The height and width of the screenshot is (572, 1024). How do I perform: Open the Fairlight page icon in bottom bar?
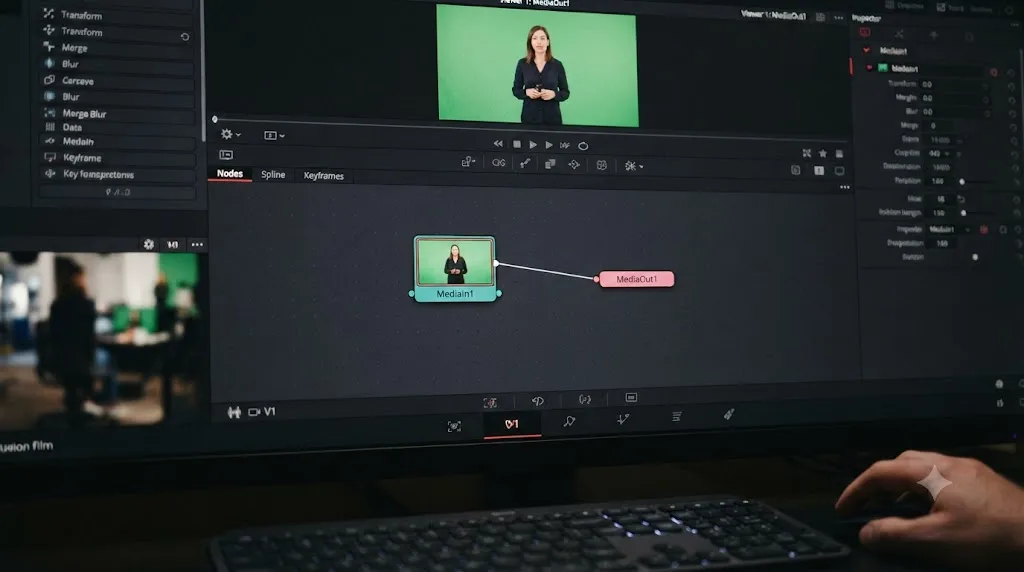(x=623, y=419)
